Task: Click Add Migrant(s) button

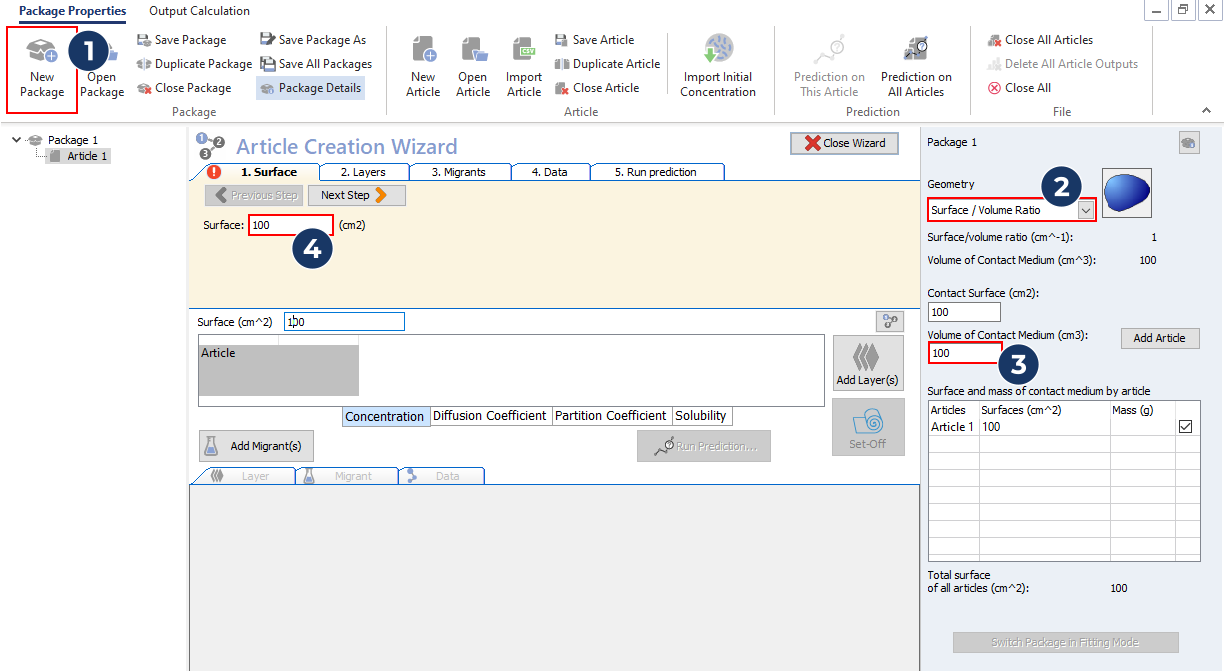Action: 256,446
